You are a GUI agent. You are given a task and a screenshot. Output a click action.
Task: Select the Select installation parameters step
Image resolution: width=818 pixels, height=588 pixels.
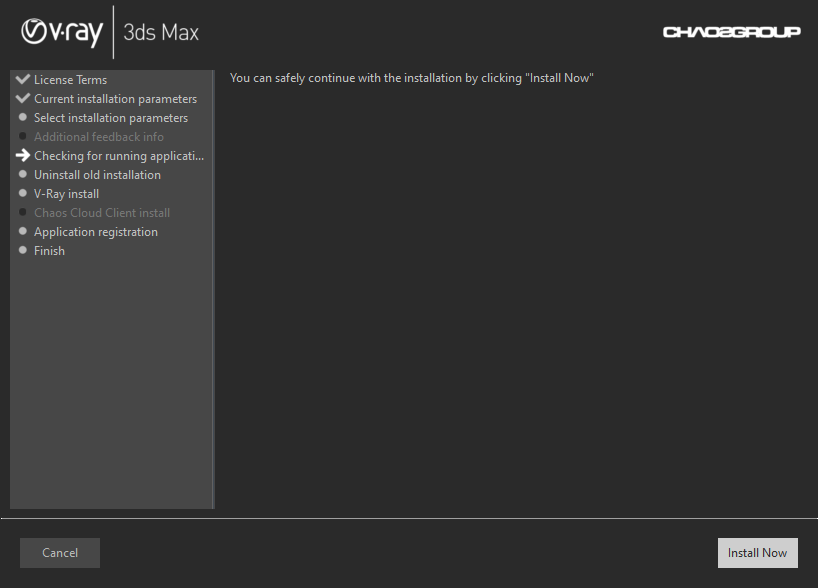(110, 117)
